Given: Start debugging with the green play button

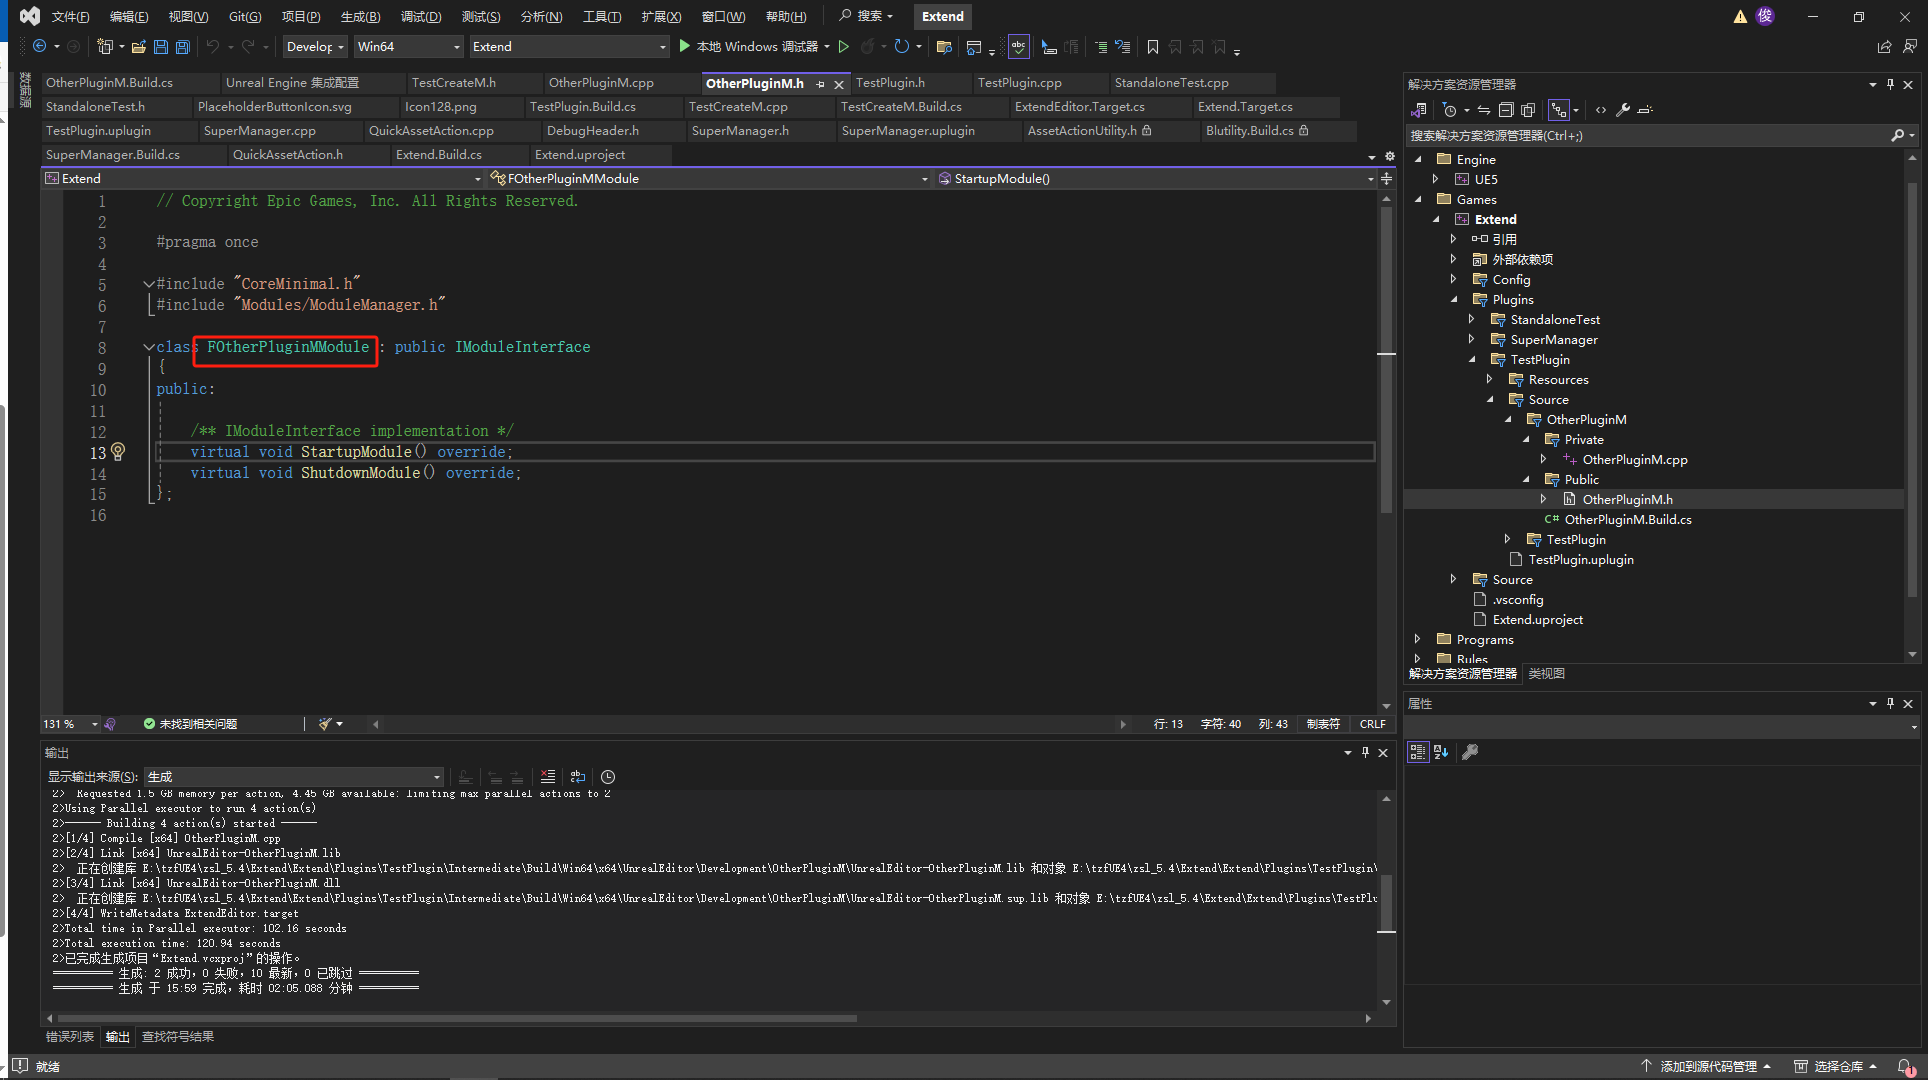Looking at the screenshot, I should (x=685, y=46).
